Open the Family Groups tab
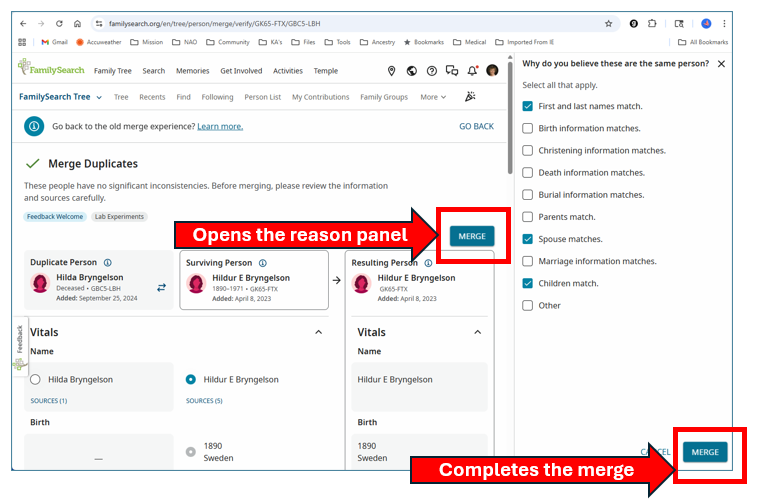The width and height of the screenshot is (762, 501). 384,97
